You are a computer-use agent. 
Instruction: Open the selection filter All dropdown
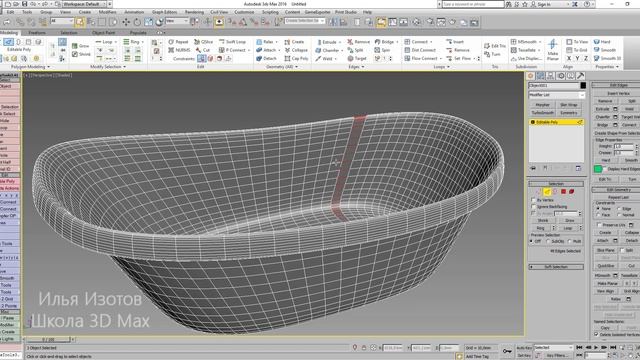(x=62, y=21)
